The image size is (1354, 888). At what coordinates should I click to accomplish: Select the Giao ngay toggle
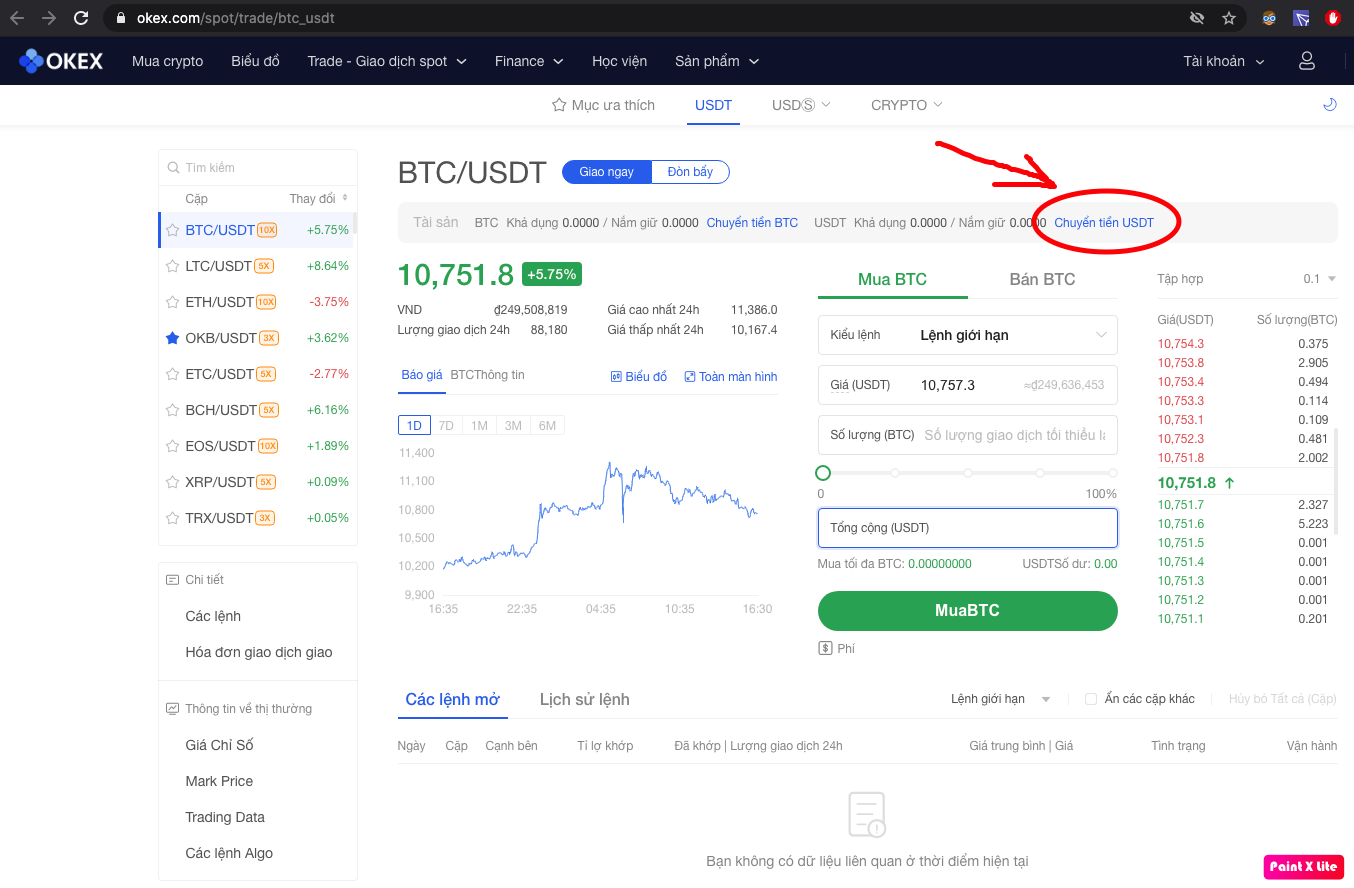(x=607, y=172)
